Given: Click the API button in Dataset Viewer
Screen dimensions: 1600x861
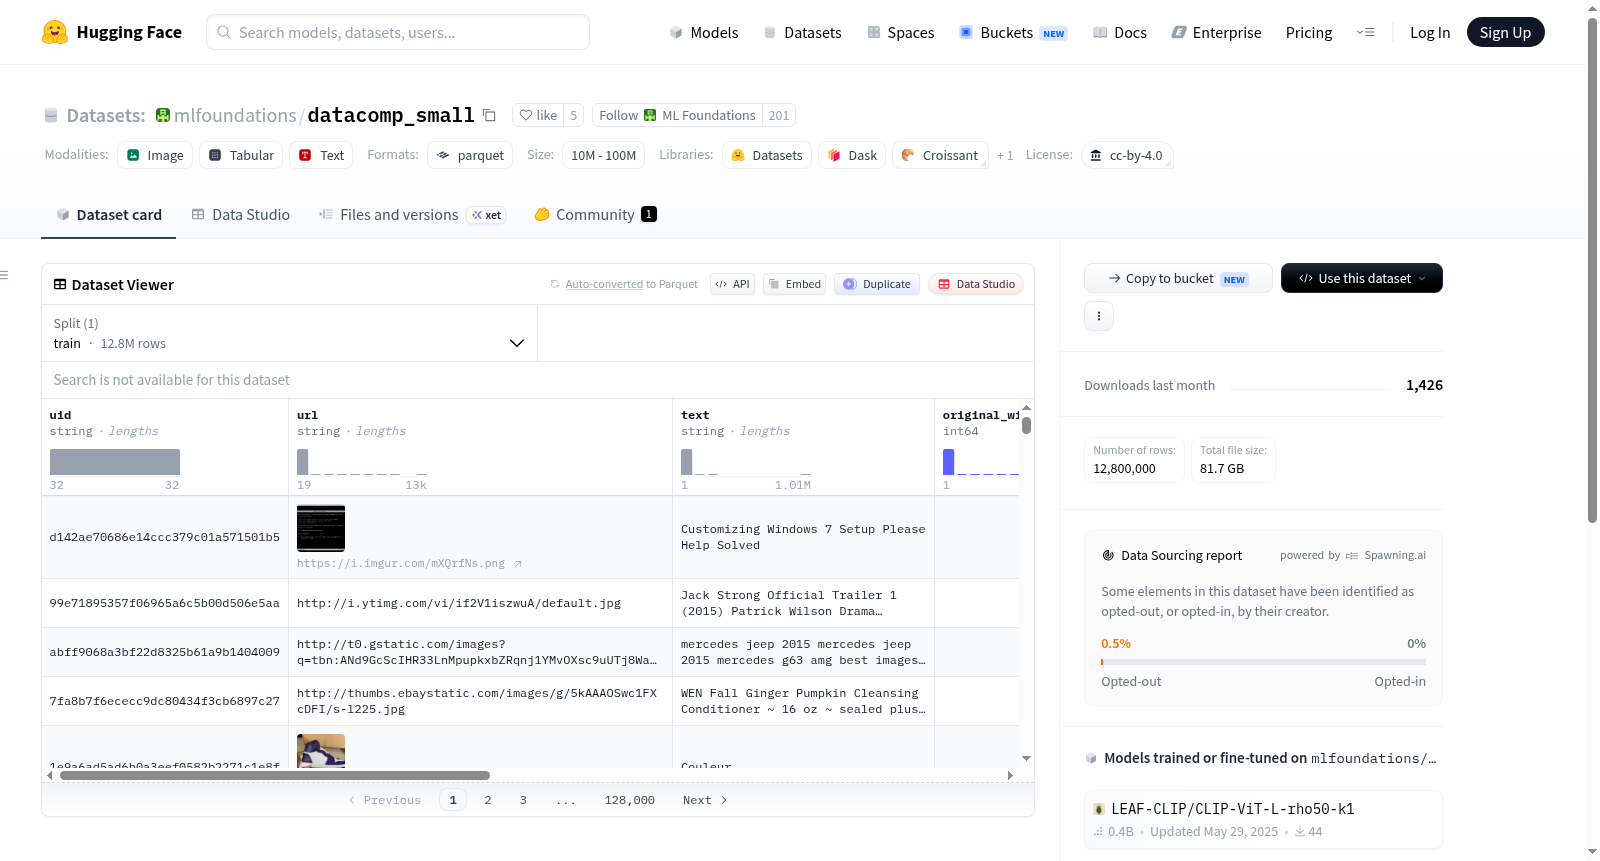Looking at the screenshot, I should click(x=732, y=284).
